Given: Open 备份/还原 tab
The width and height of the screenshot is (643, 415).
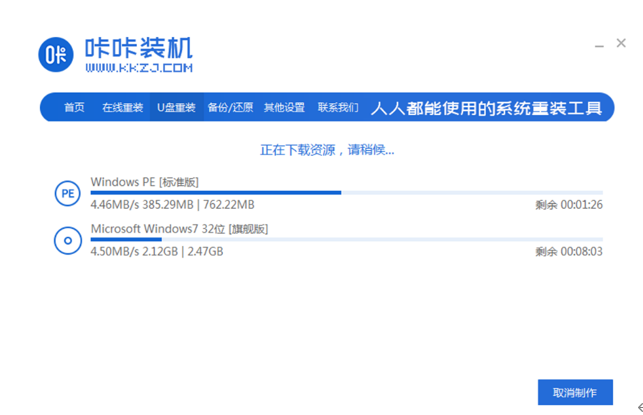Looking at the screenshot, I should [x=230, y=107].
